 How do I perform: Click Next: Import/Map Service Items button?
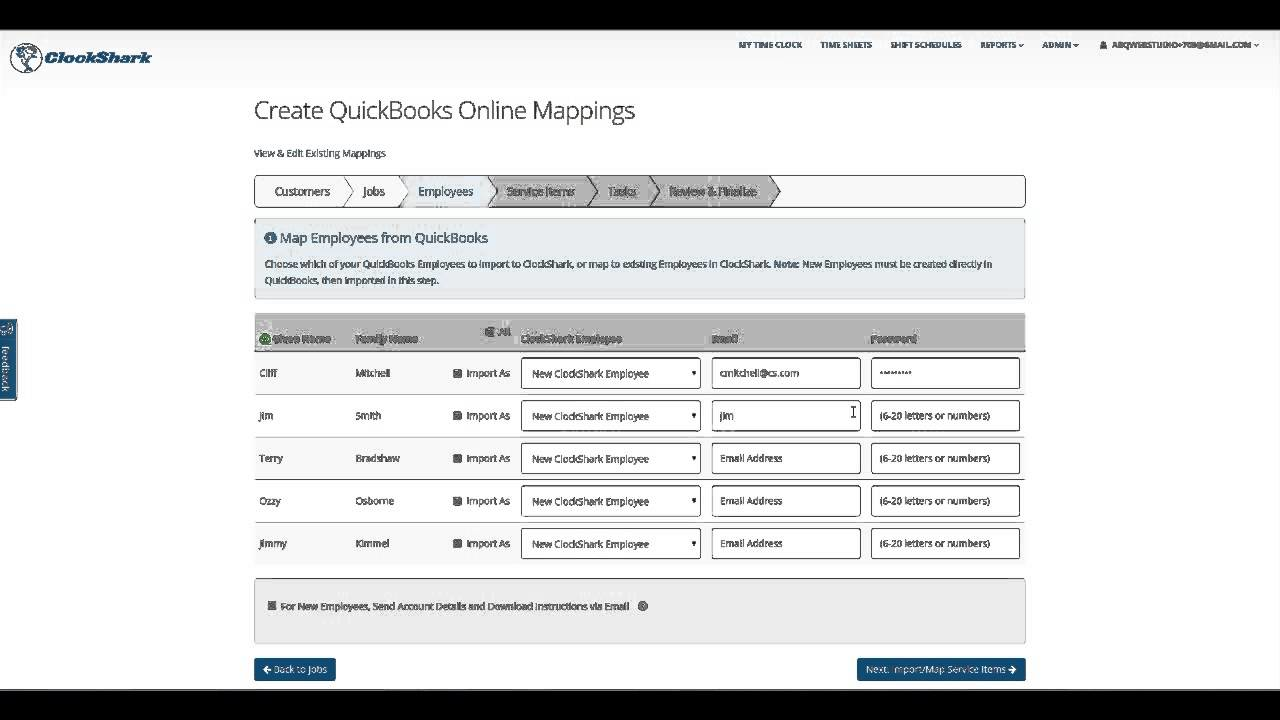coord(940,669)
